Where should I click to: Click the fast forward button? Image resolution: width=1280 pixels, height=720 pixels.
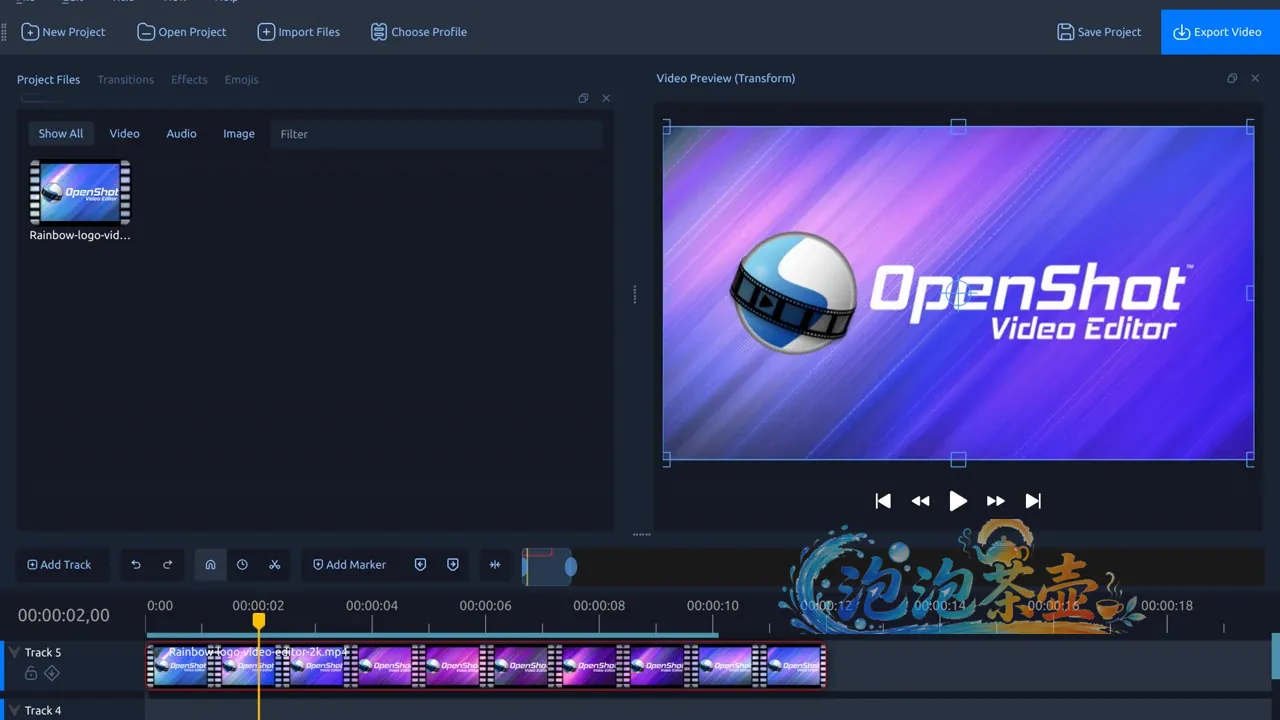coord(996,501)
